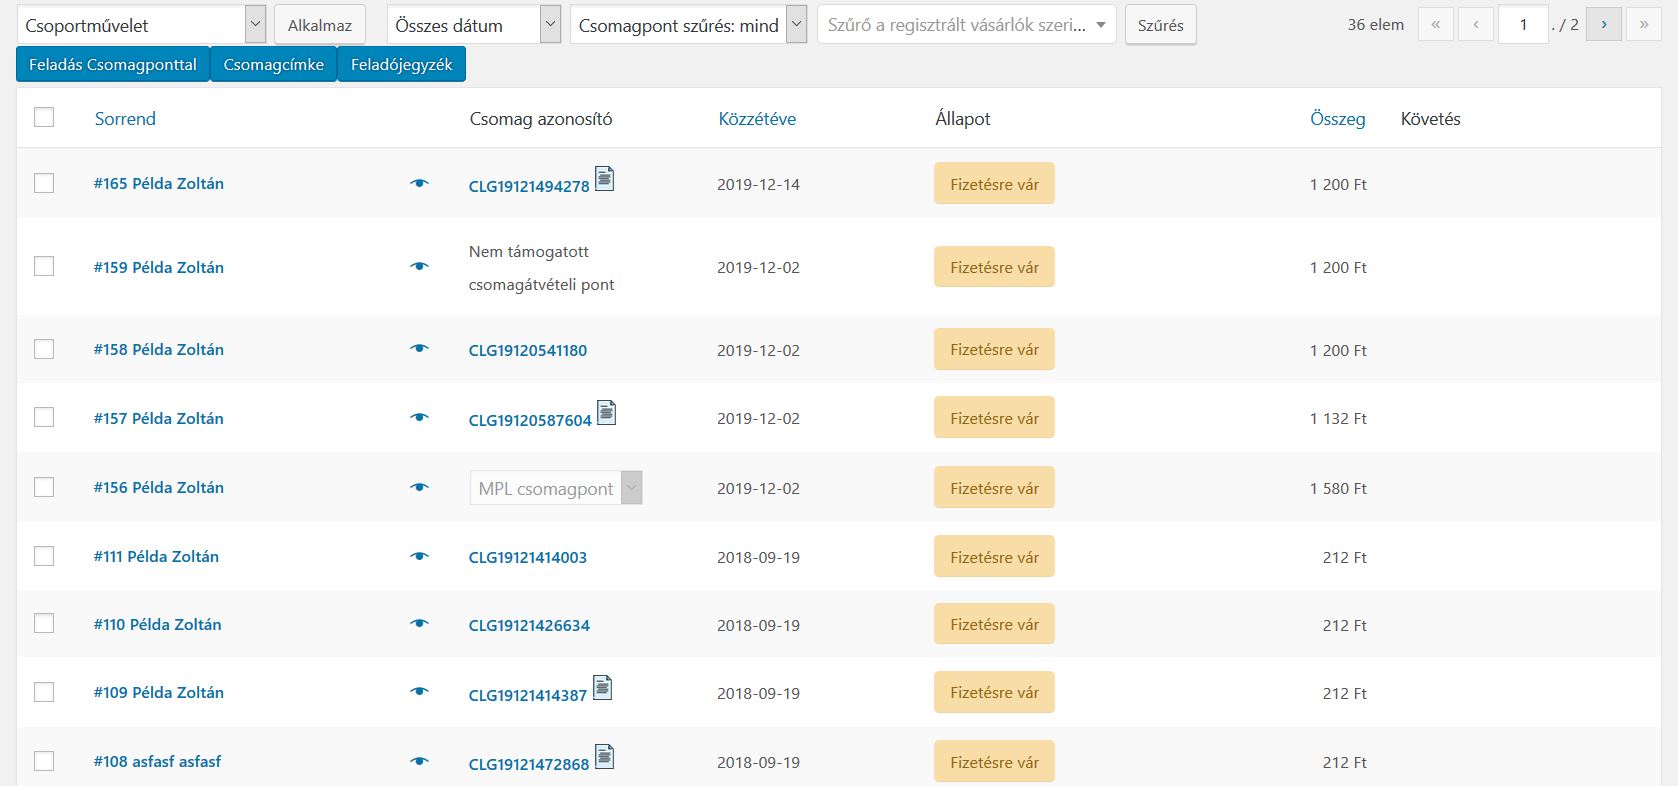1678x786 pixels.
Task: Open order #165 Példa Zoltán
Action: [159, 184]
